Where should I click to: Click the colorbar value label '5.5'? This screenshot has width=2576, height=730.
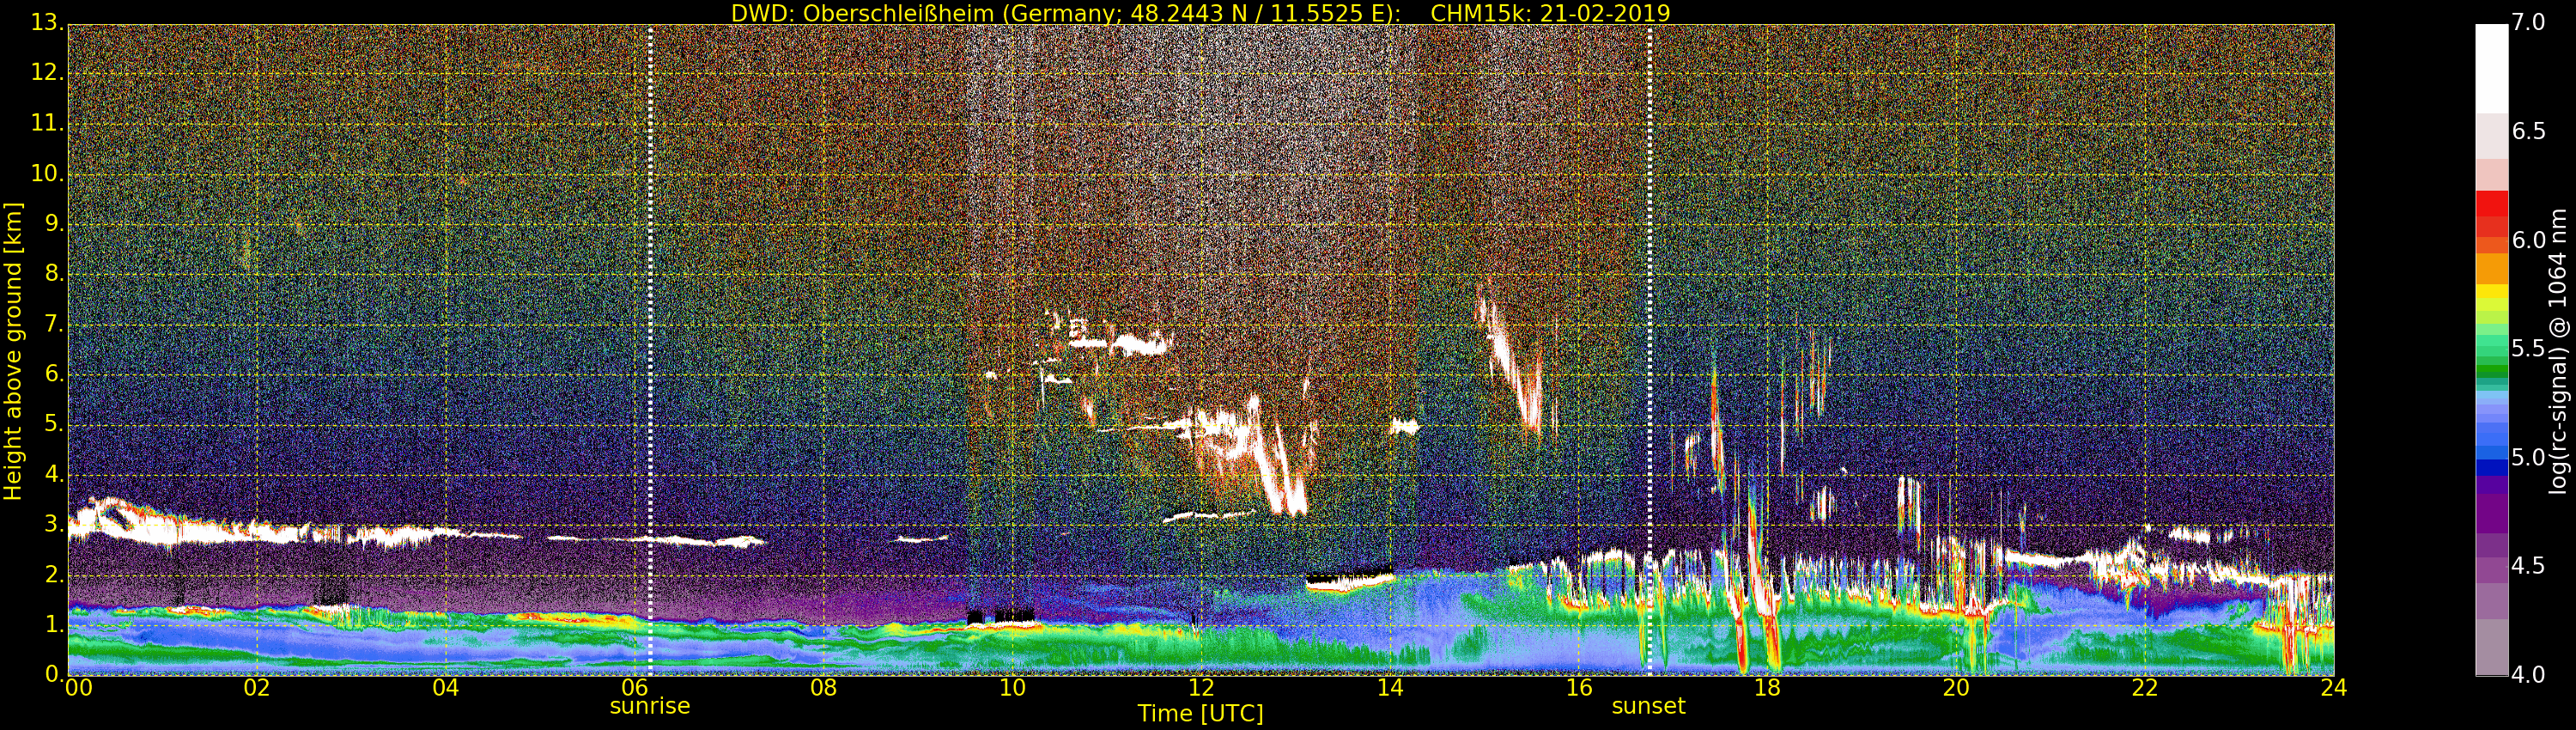(x=2529, y=349)
